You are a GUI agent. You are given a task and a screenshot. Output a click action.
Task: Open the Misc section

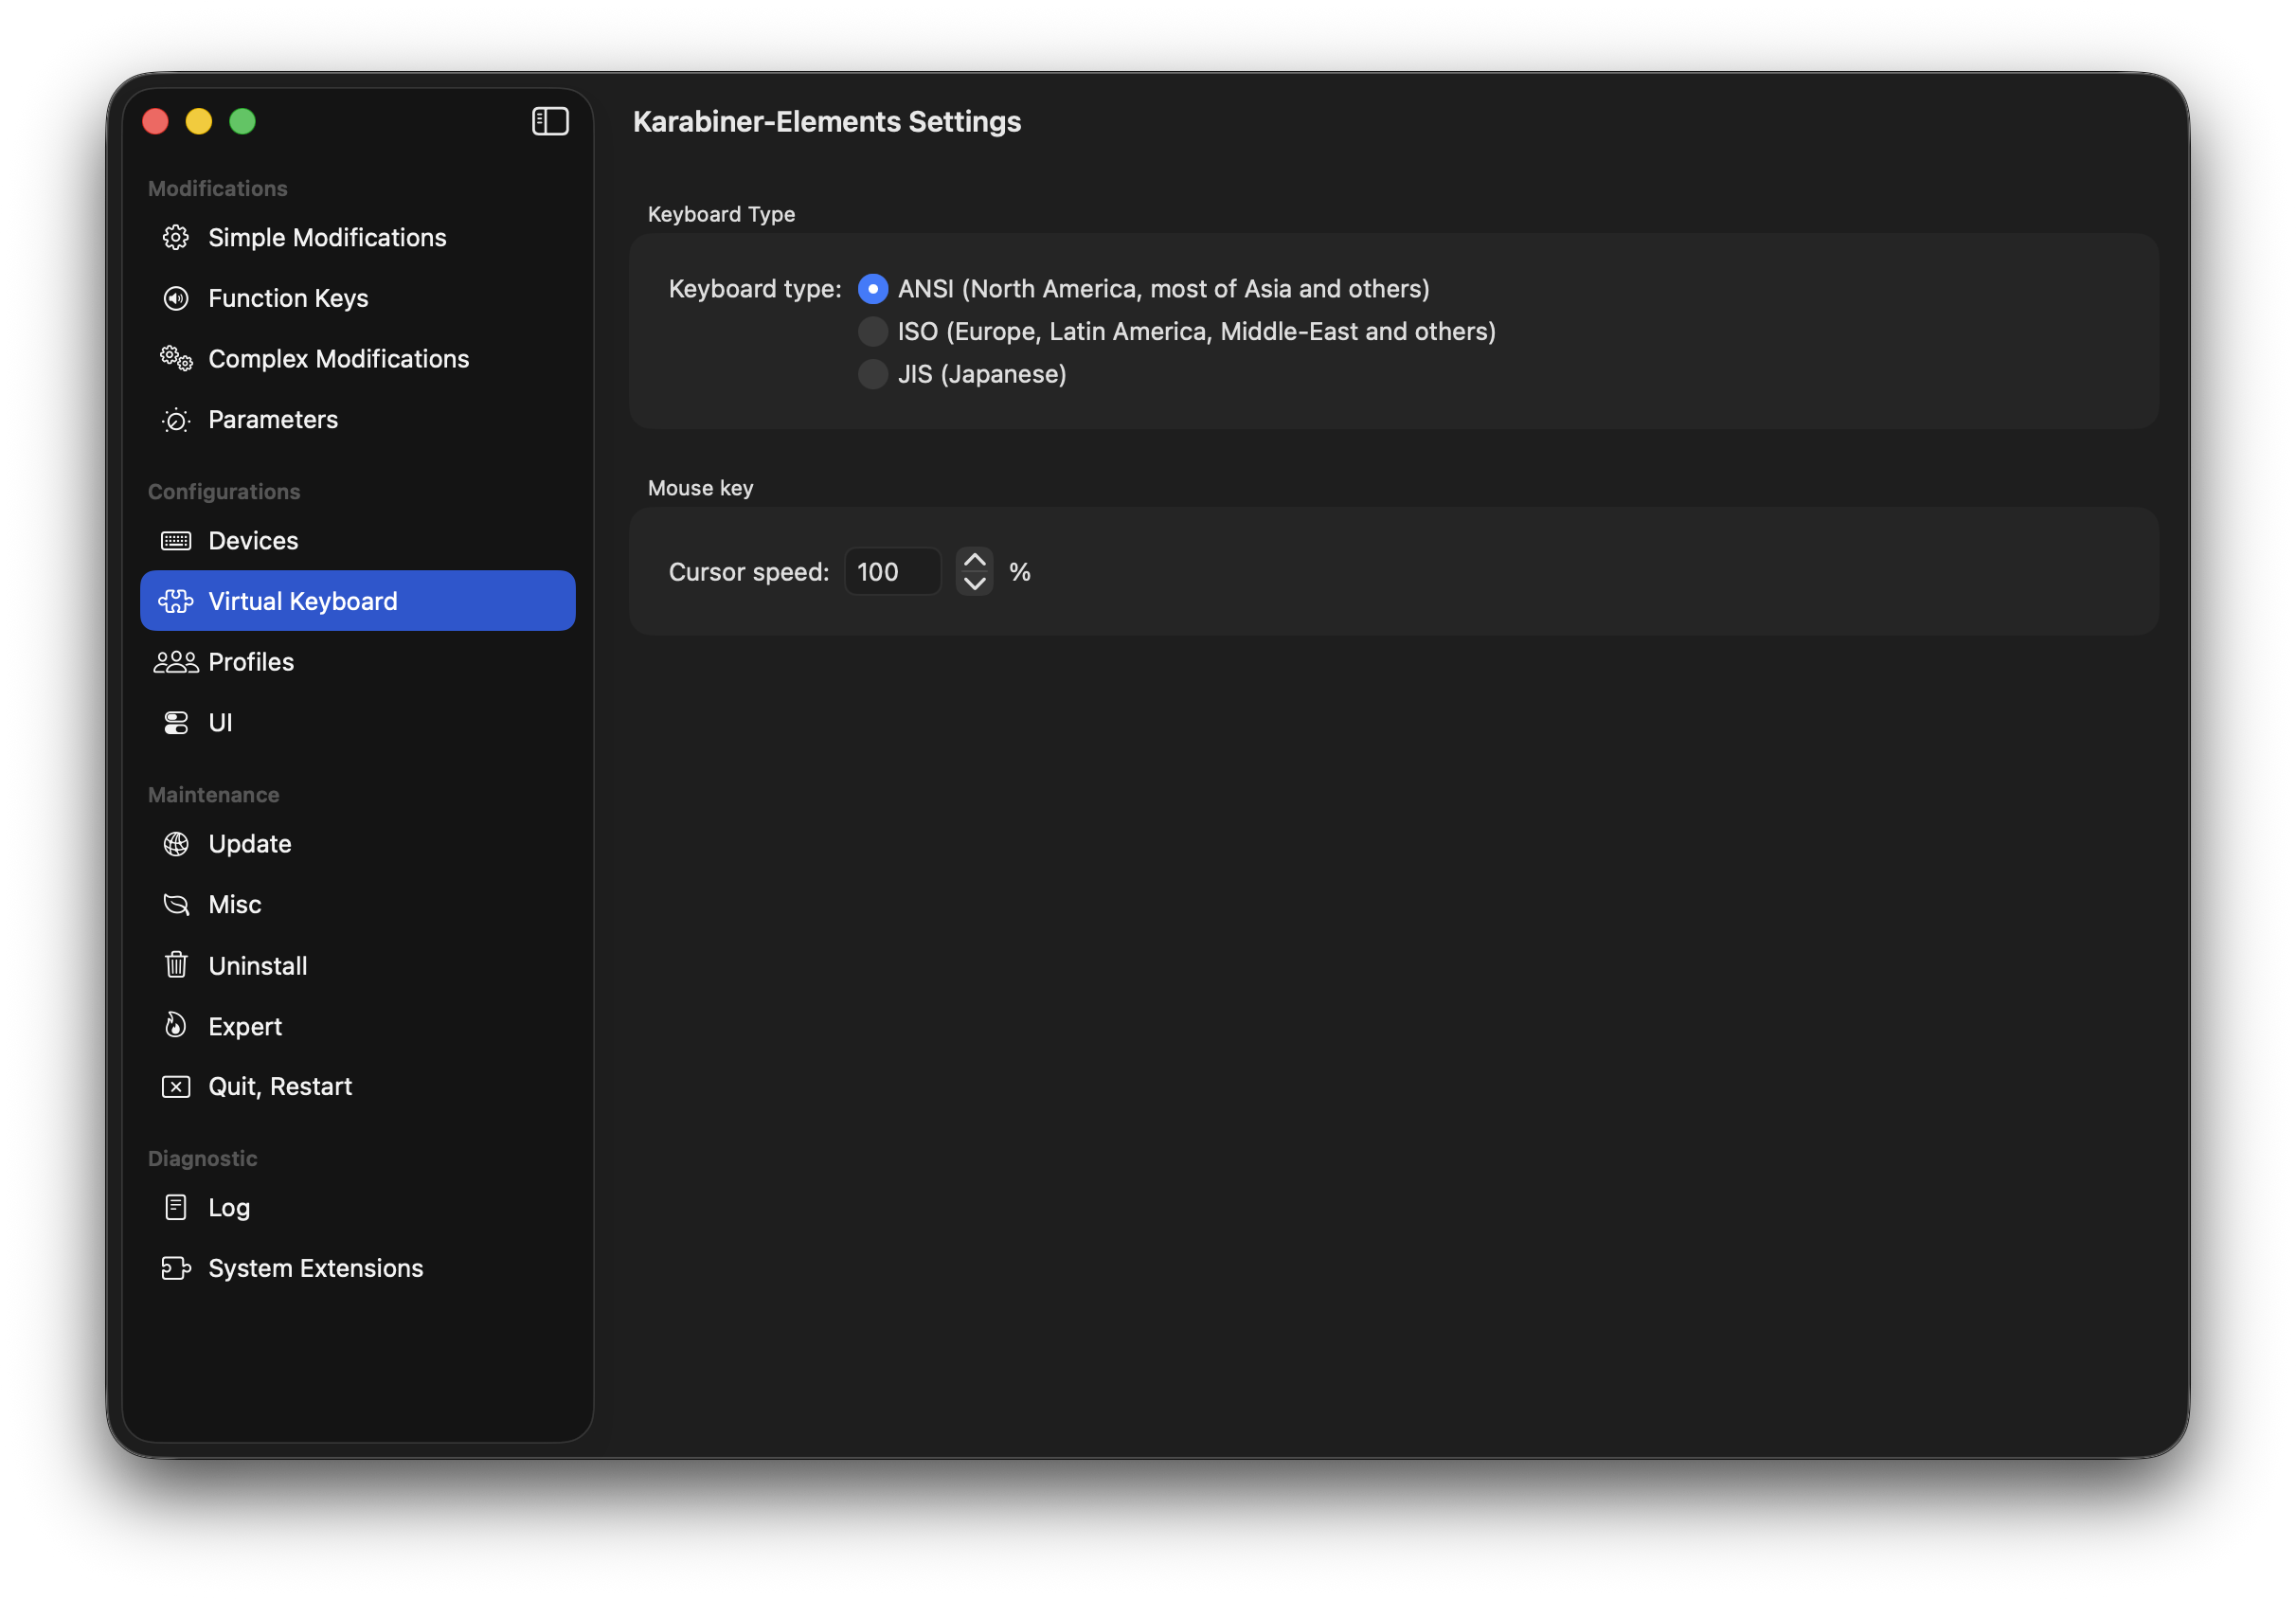point(358,905)
